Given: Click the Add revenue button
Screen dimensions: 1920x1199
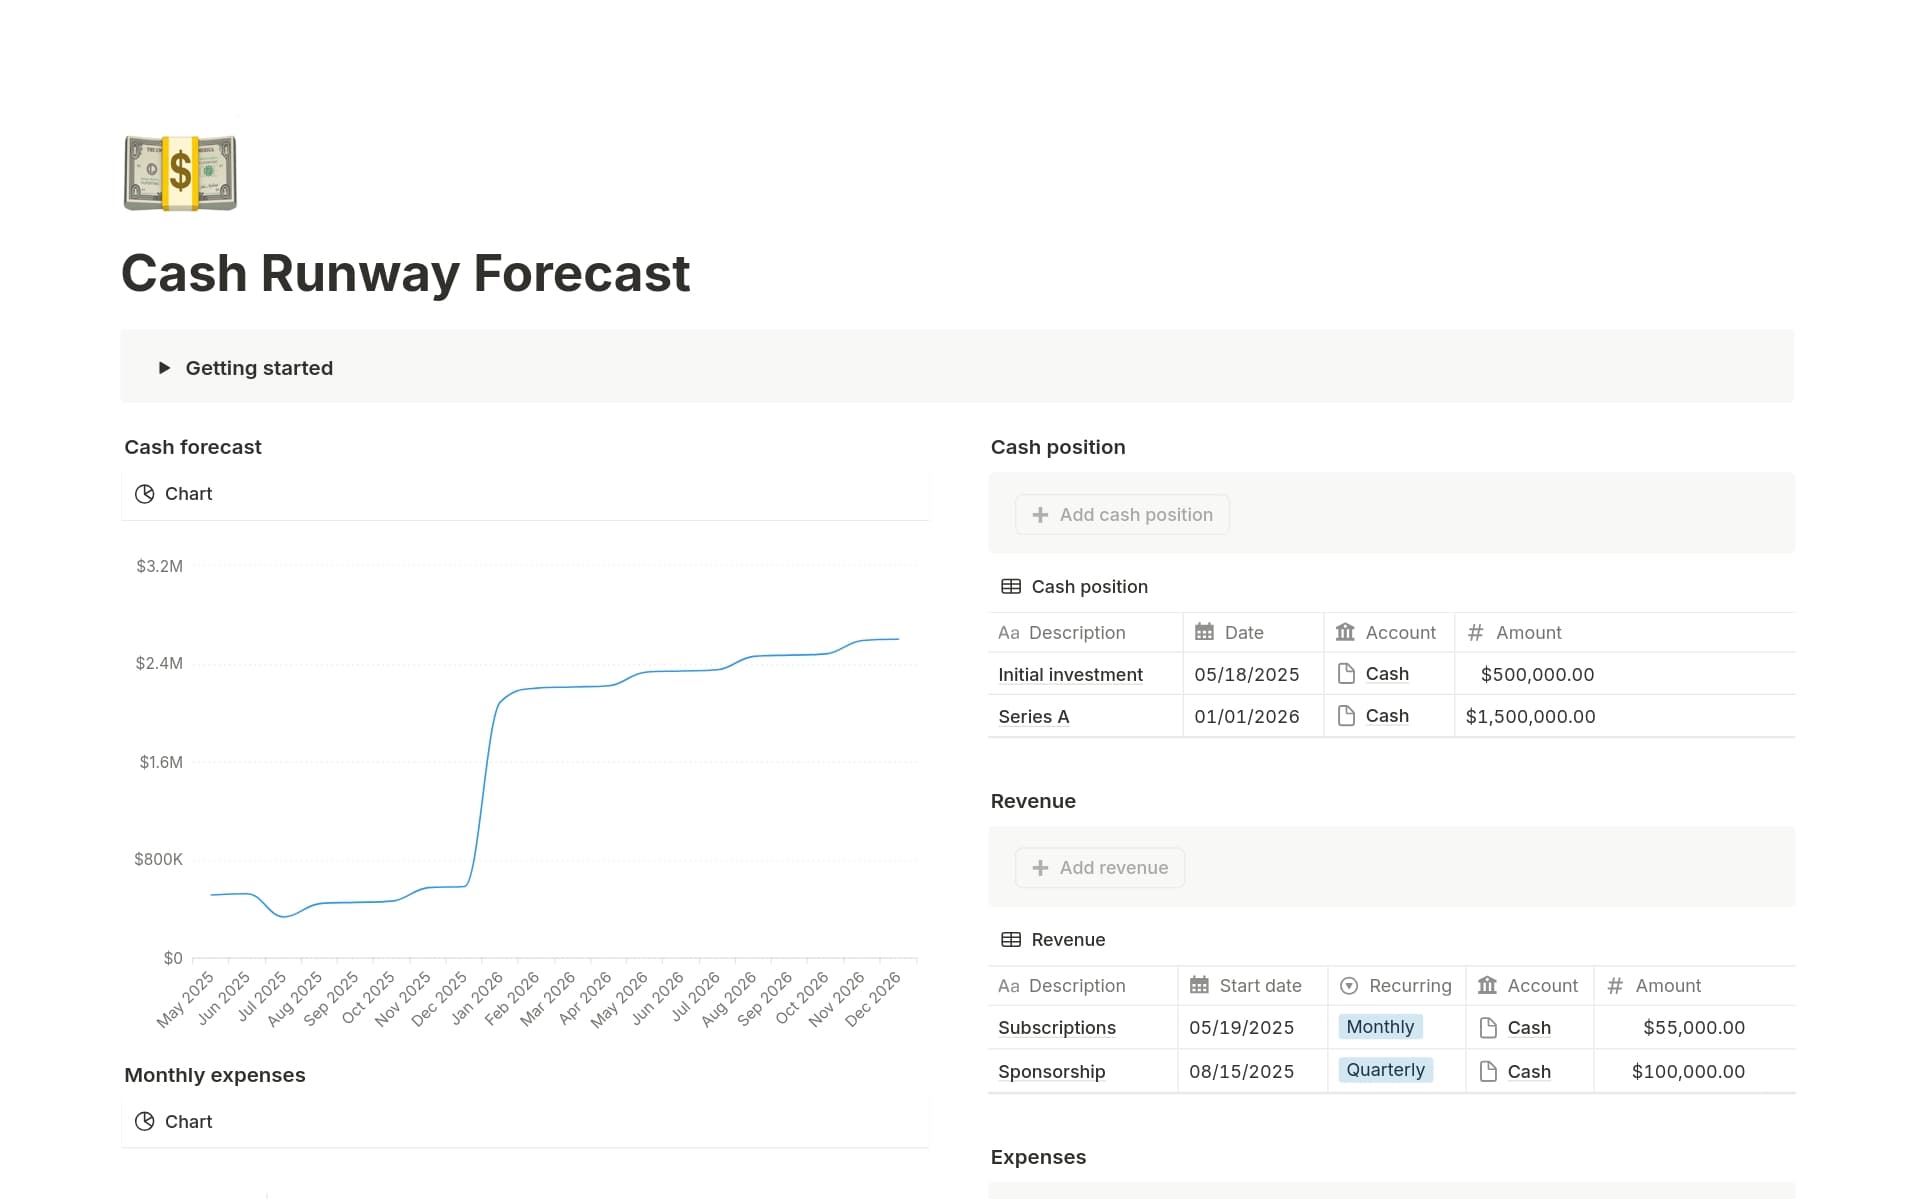Looking at the screenshot, I should (1099, 867).
